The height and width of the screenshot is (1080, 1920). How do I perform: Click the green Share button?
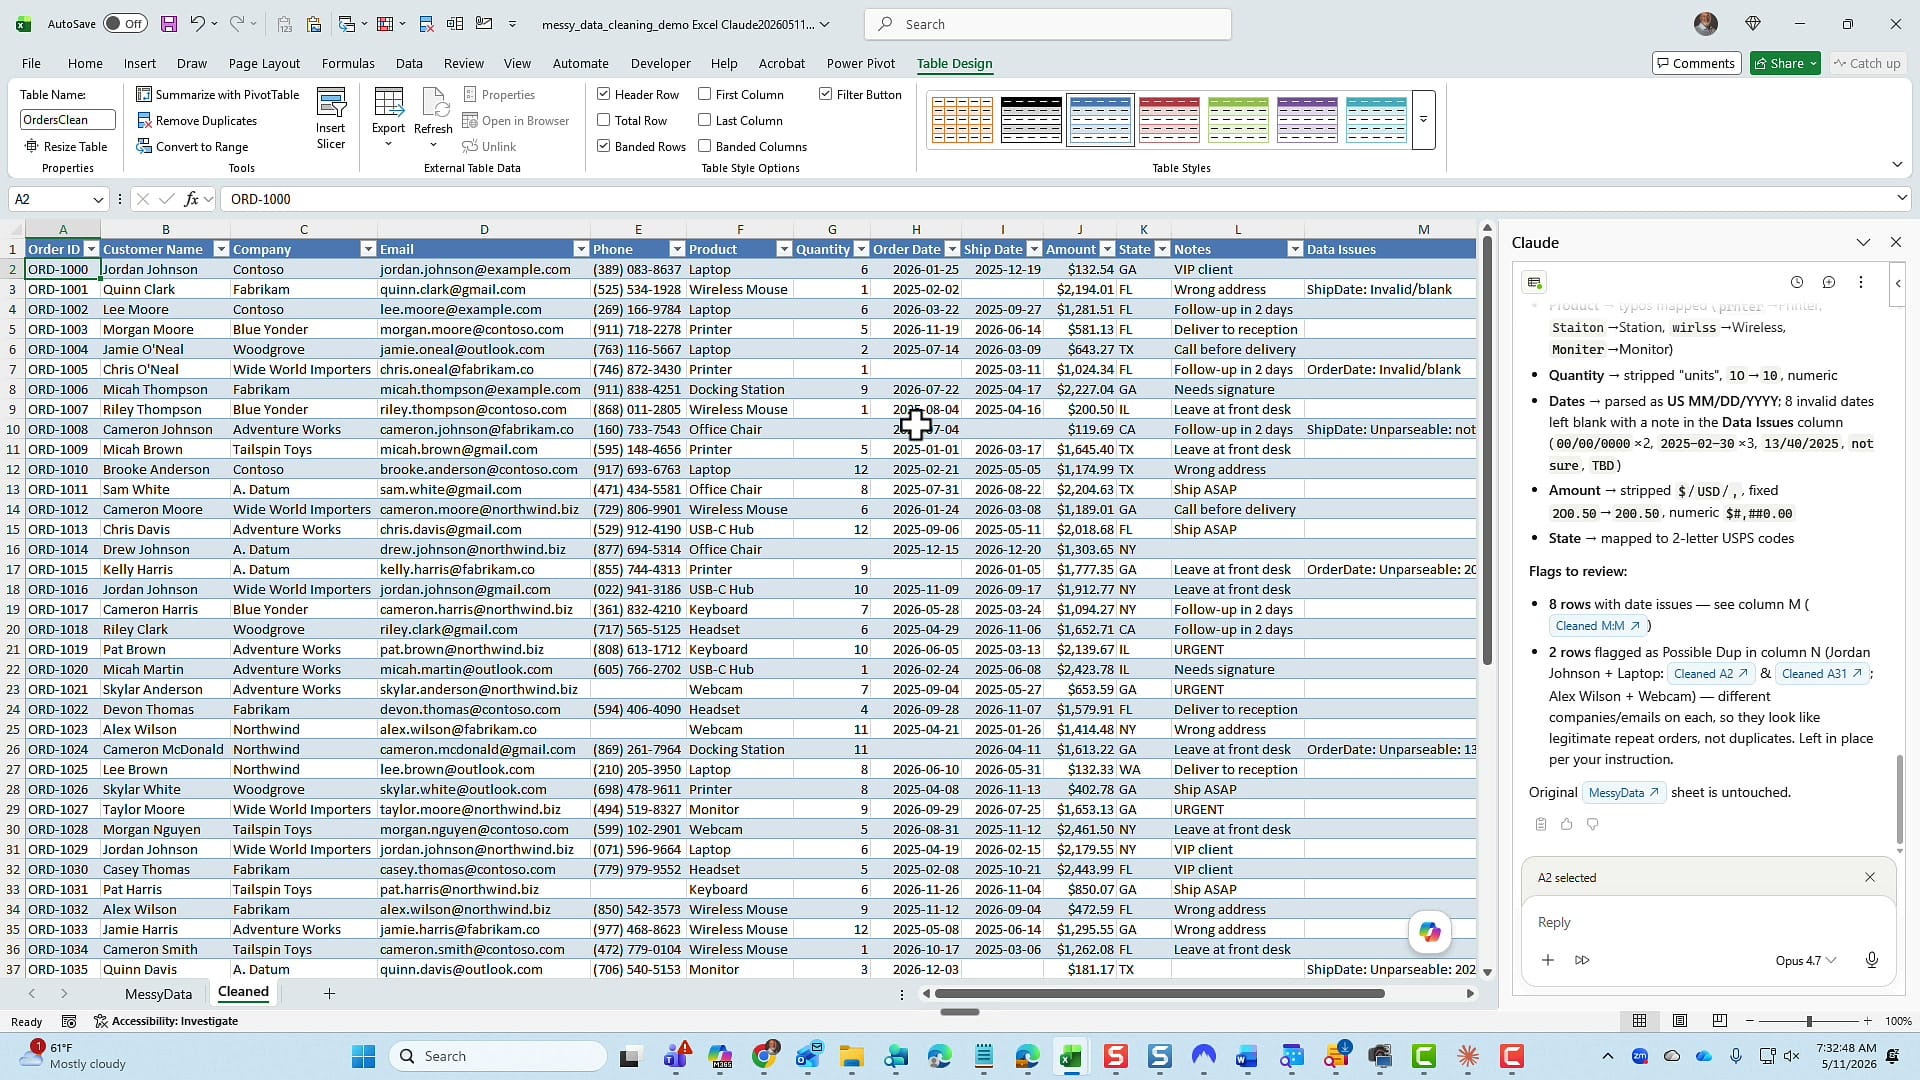coord(1785,63)
